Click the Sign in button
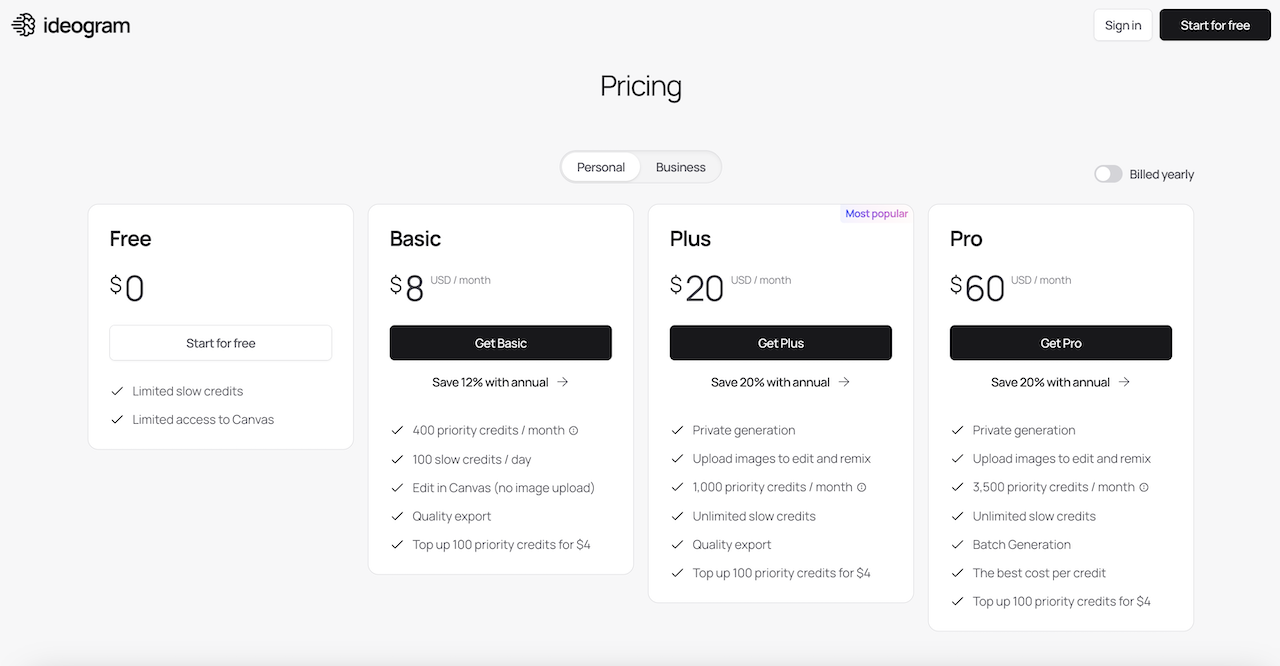 (1123, 25)
